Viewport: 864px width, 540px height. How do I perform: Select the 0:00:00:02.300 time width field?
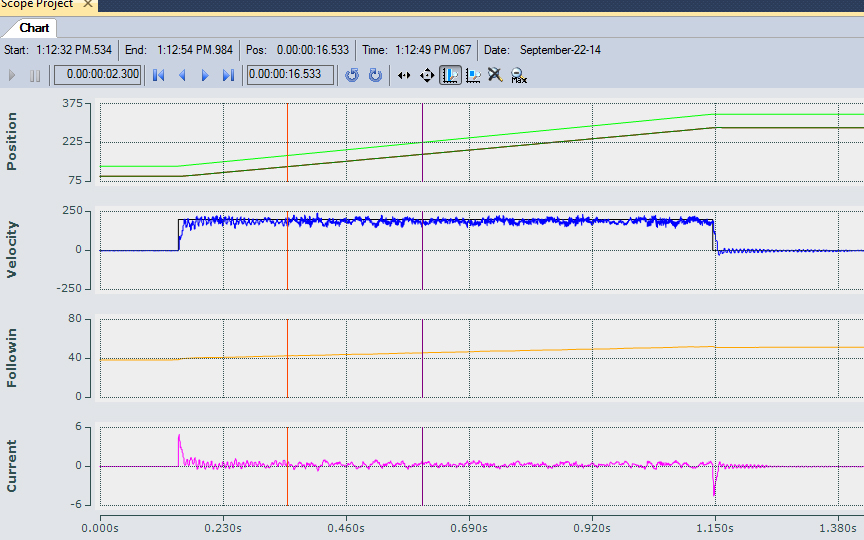click(x=98, y=75)
